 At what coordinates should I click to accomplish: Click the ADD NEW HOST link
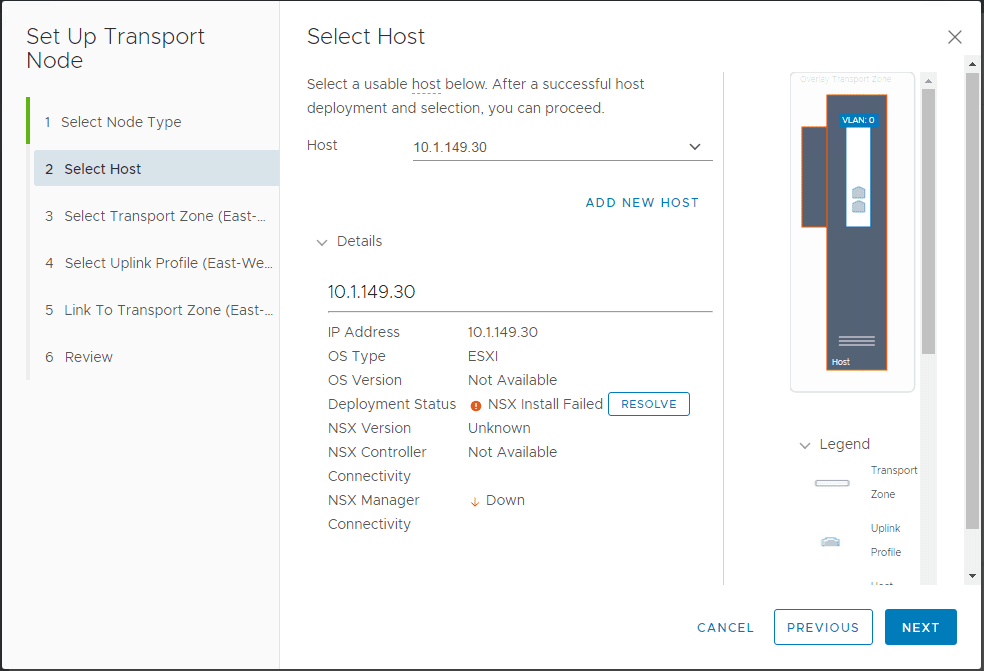click(x=642, y=202)
